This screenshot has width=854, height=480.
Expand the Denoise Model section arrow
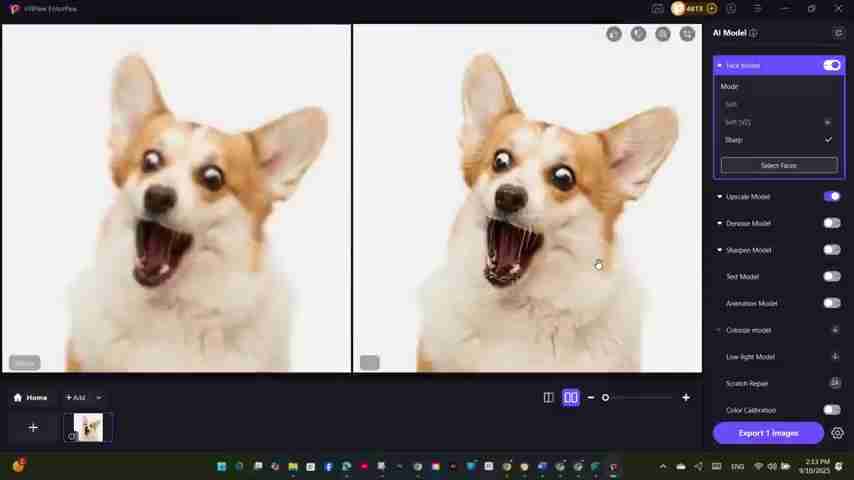point(719,223)
